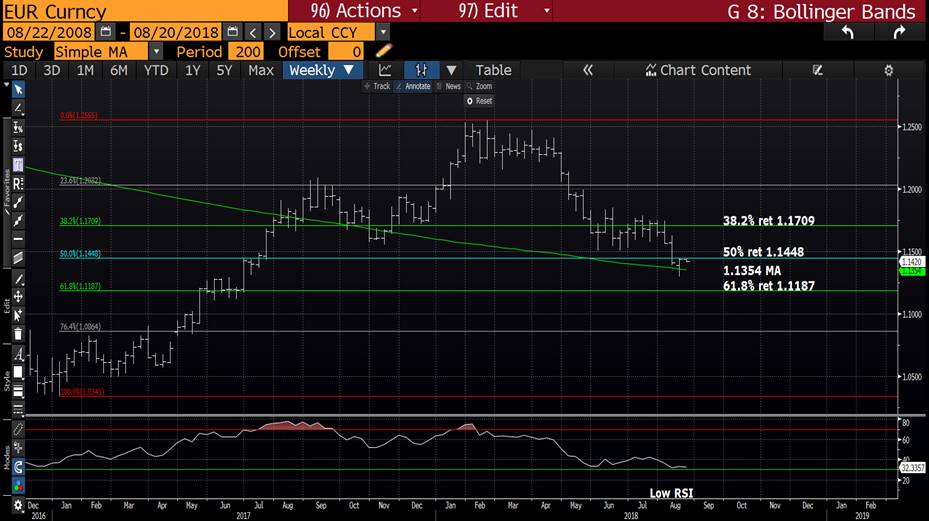Toggle the Track crosshair option

click(380, 87)
